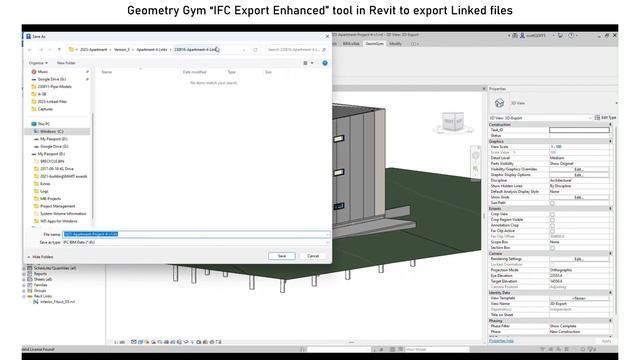The image size is (640, 360).
Task: Click the Save button in Save As dialog
Action: coord(282,256)
